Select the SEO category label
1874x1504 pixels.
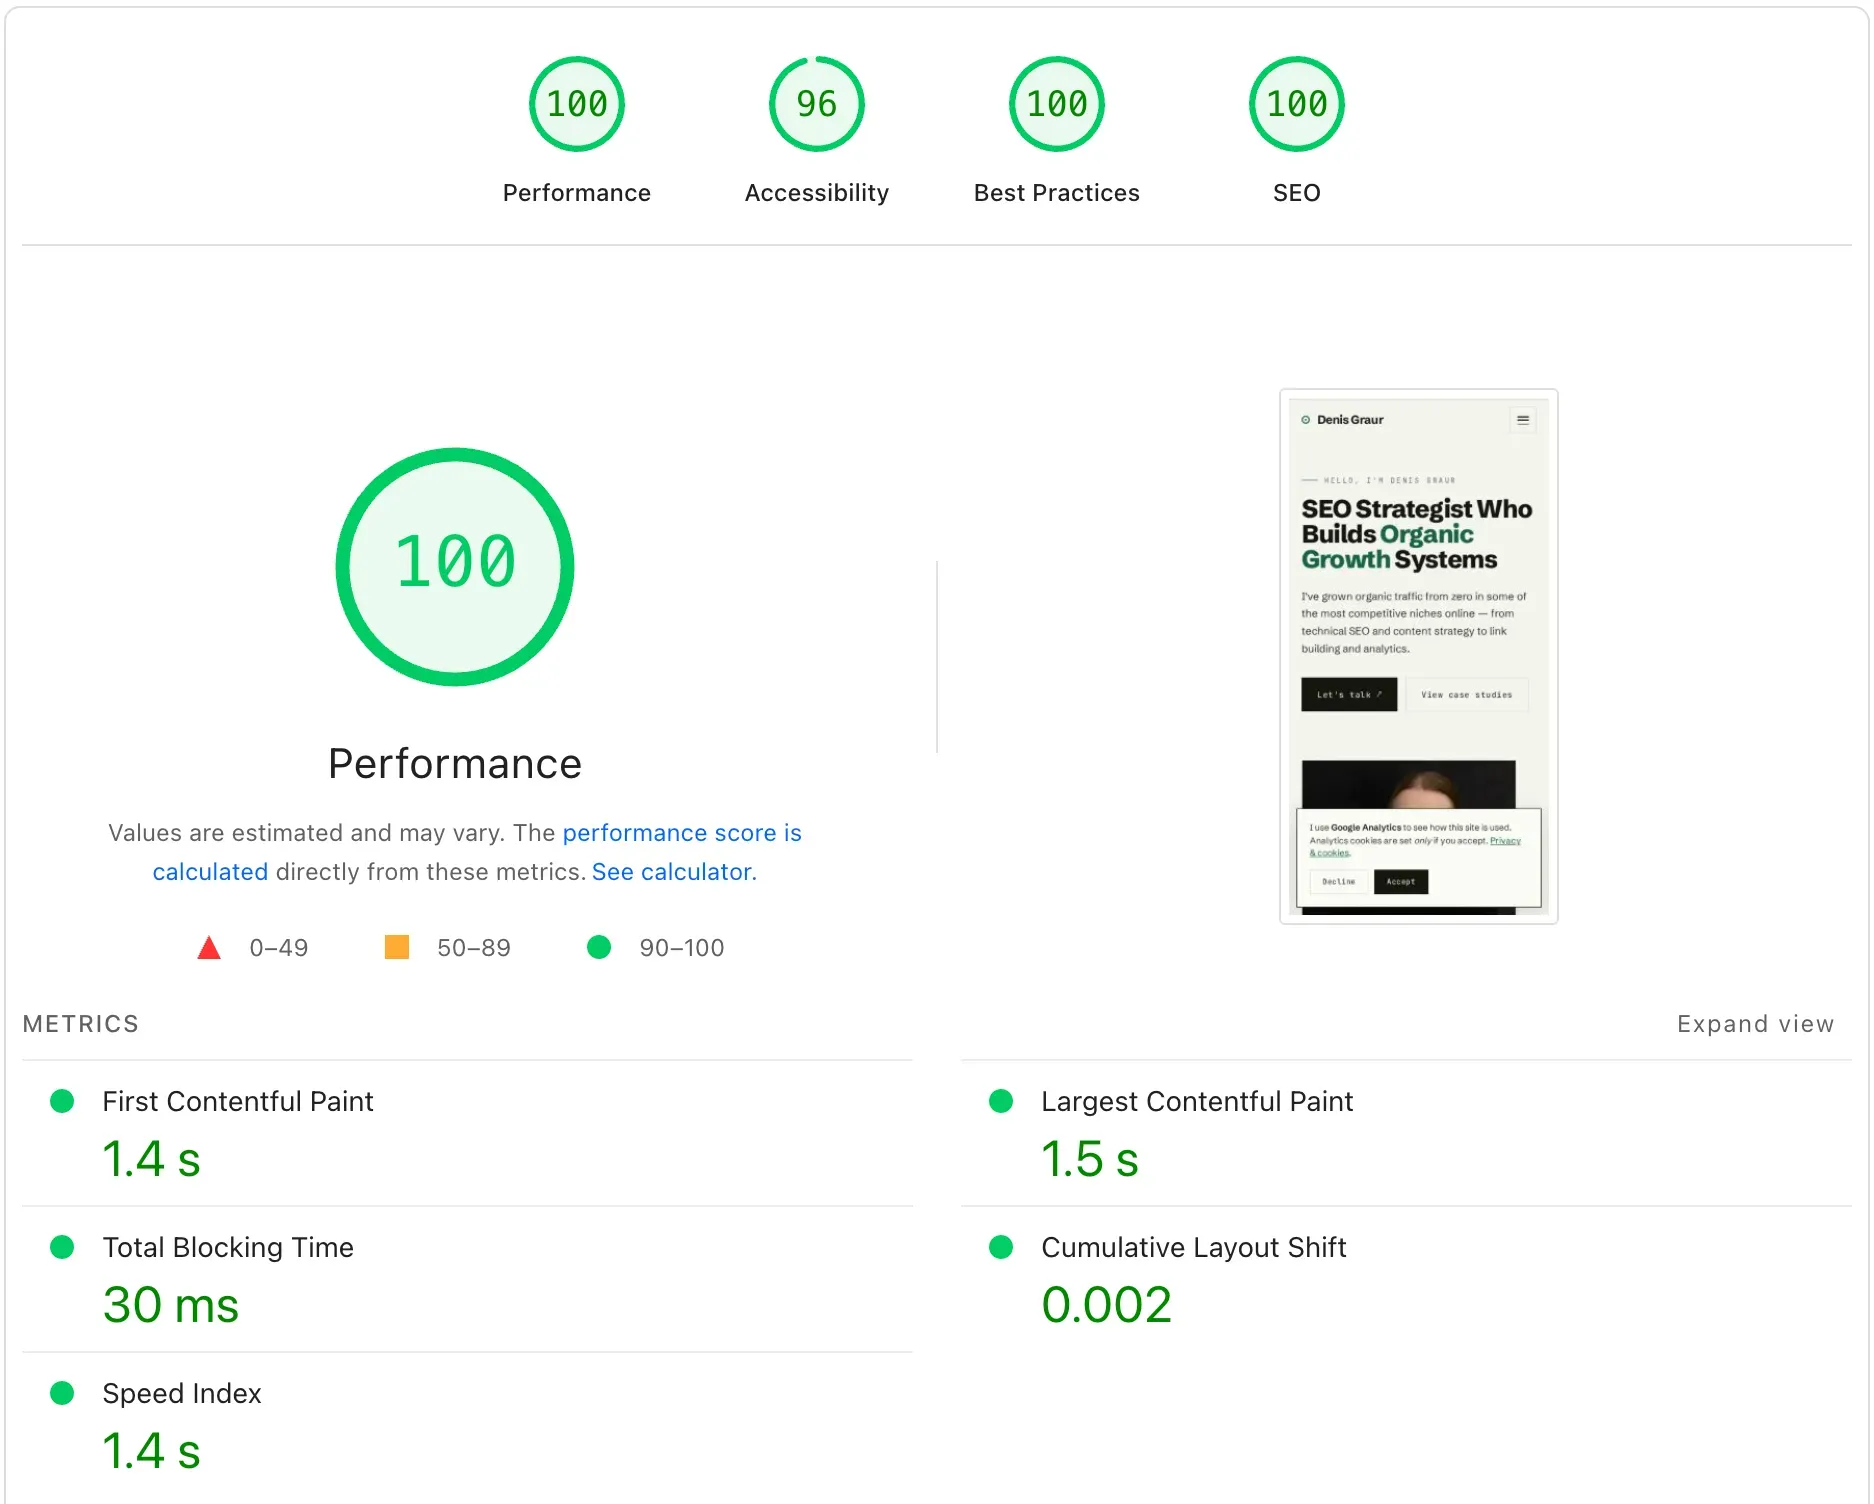[x=1297, y=193]
